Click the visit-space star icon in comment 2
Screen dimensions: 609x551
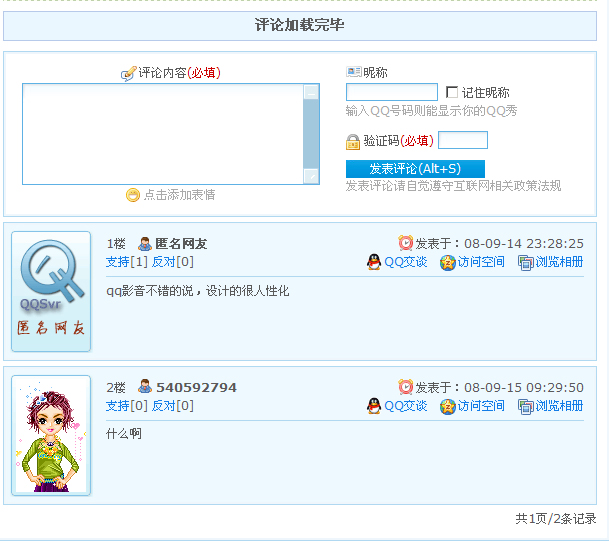pyautogui.click(x=447, y=407)
